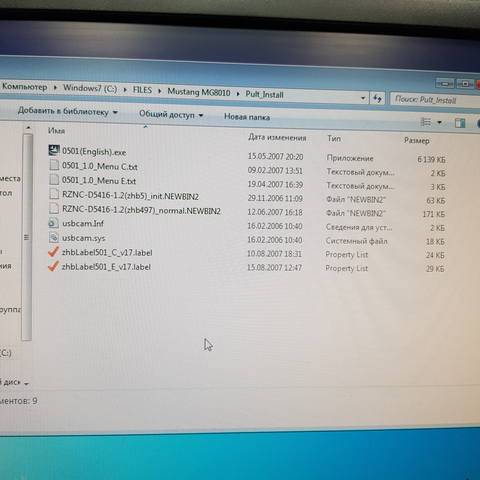
Task: Expand the arrow after Mustang MG8010 in breadcrumb
Action: (238, 94)
